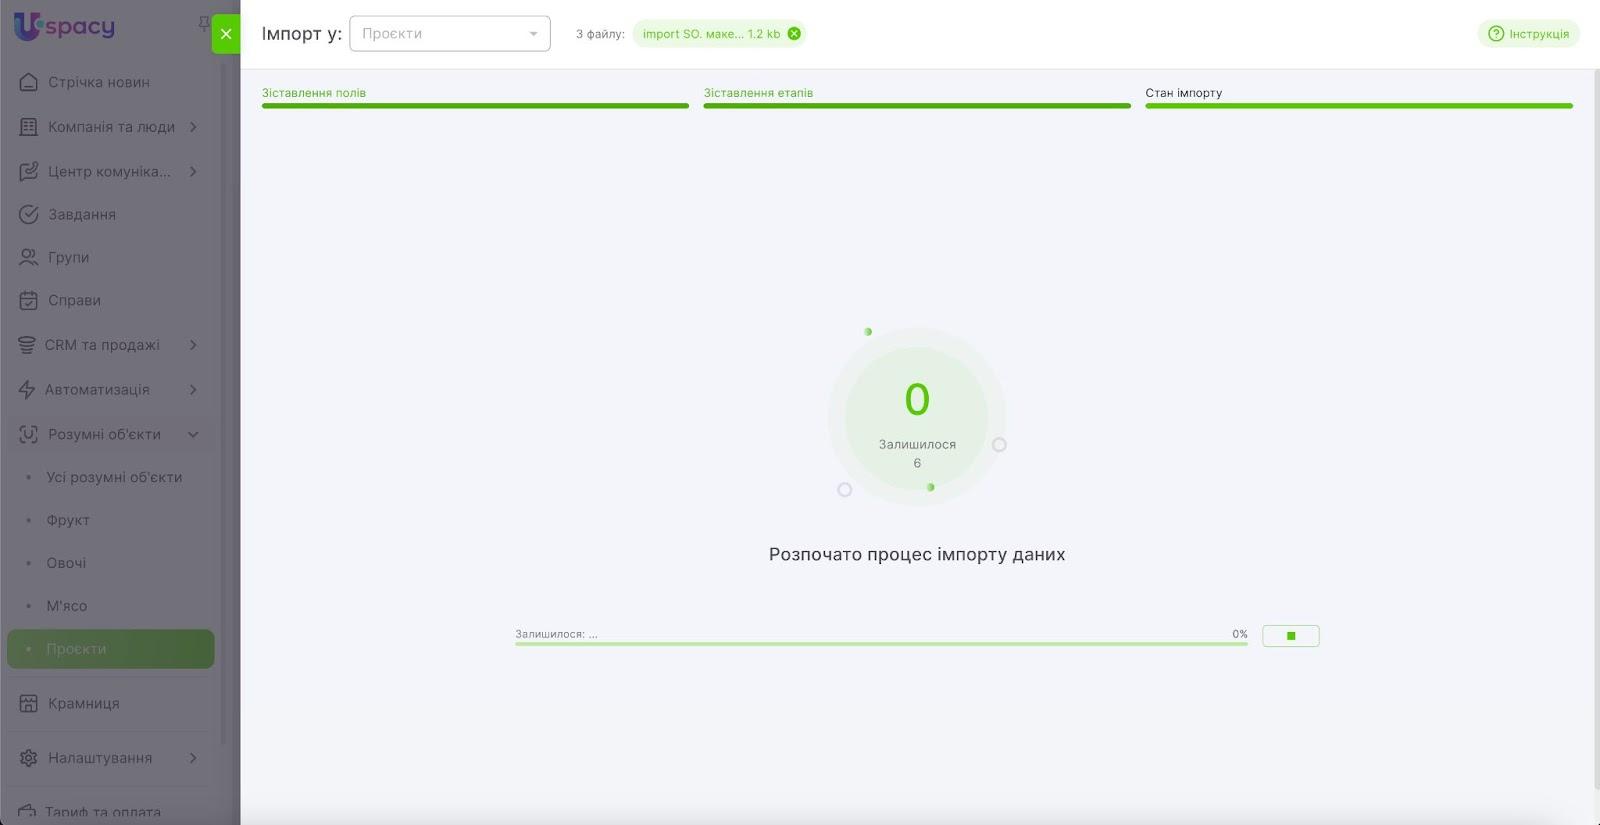
Task: Open Справи via its calendar icon
Action: [x=29, y=300]
